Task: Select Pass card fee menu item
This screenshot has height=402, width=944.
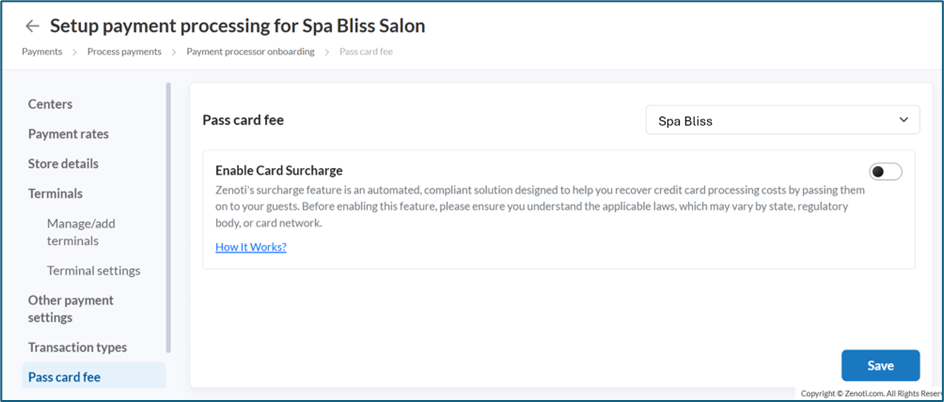Action: [x=64, y=377]
